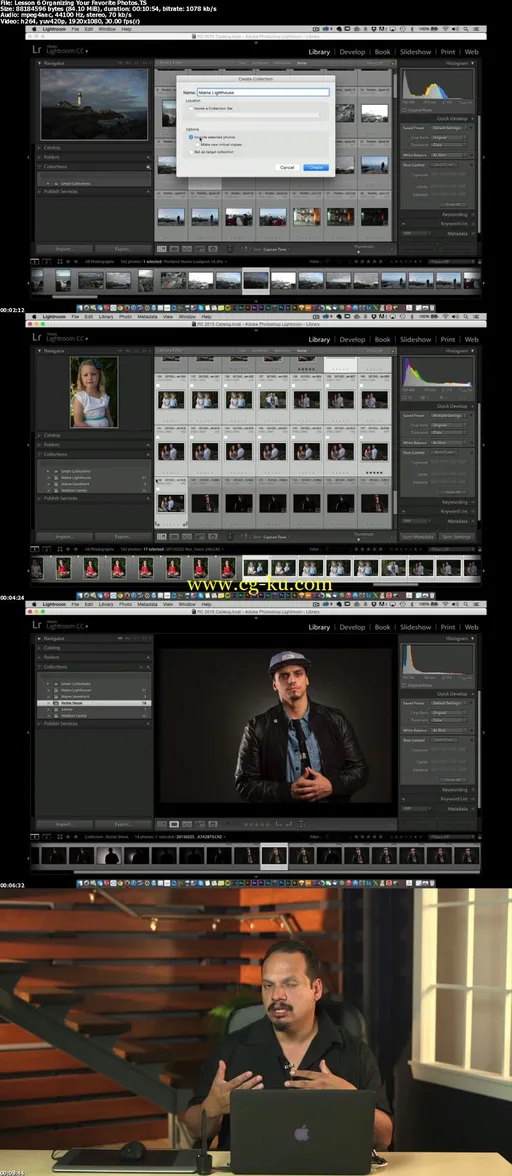Hide left panel via edge arrow in third frame
This screenshot has width=512, height=1176.
pos(28,731)
